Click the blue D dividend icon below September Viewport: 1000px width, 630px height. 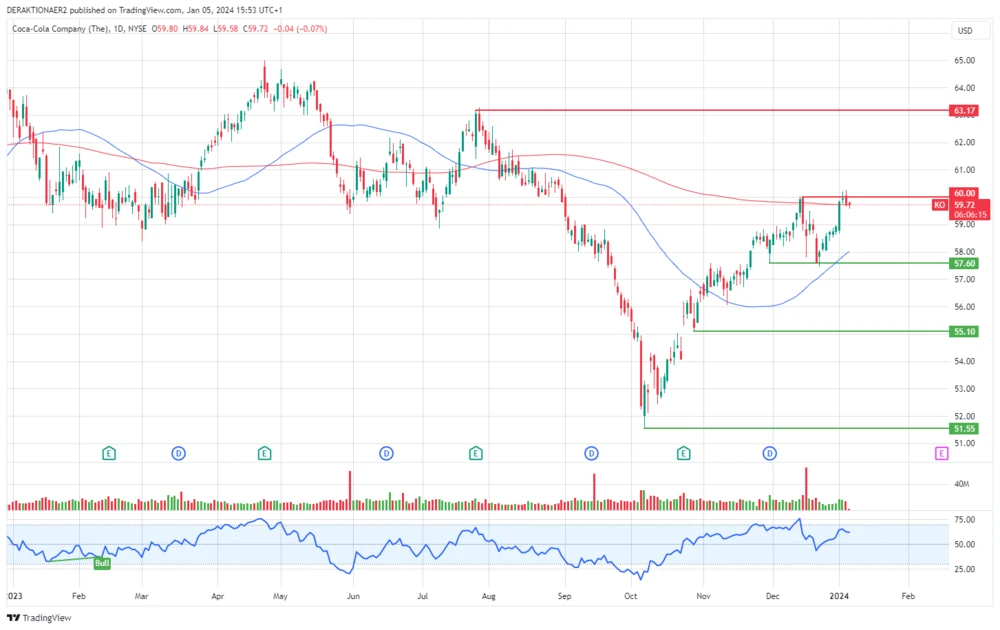click(590, 452)
